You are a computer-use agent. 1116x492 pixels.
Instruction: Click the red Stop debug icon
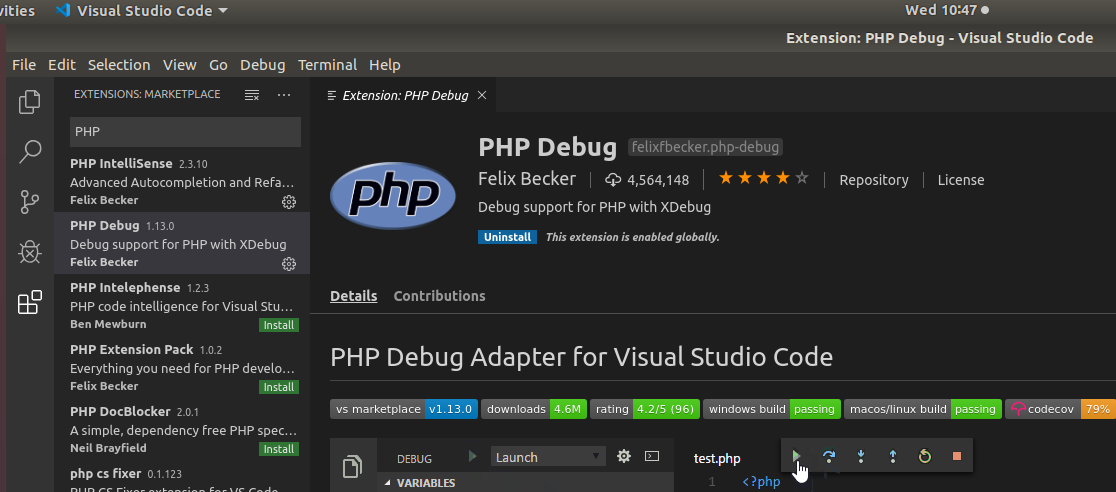pos(957,456)
